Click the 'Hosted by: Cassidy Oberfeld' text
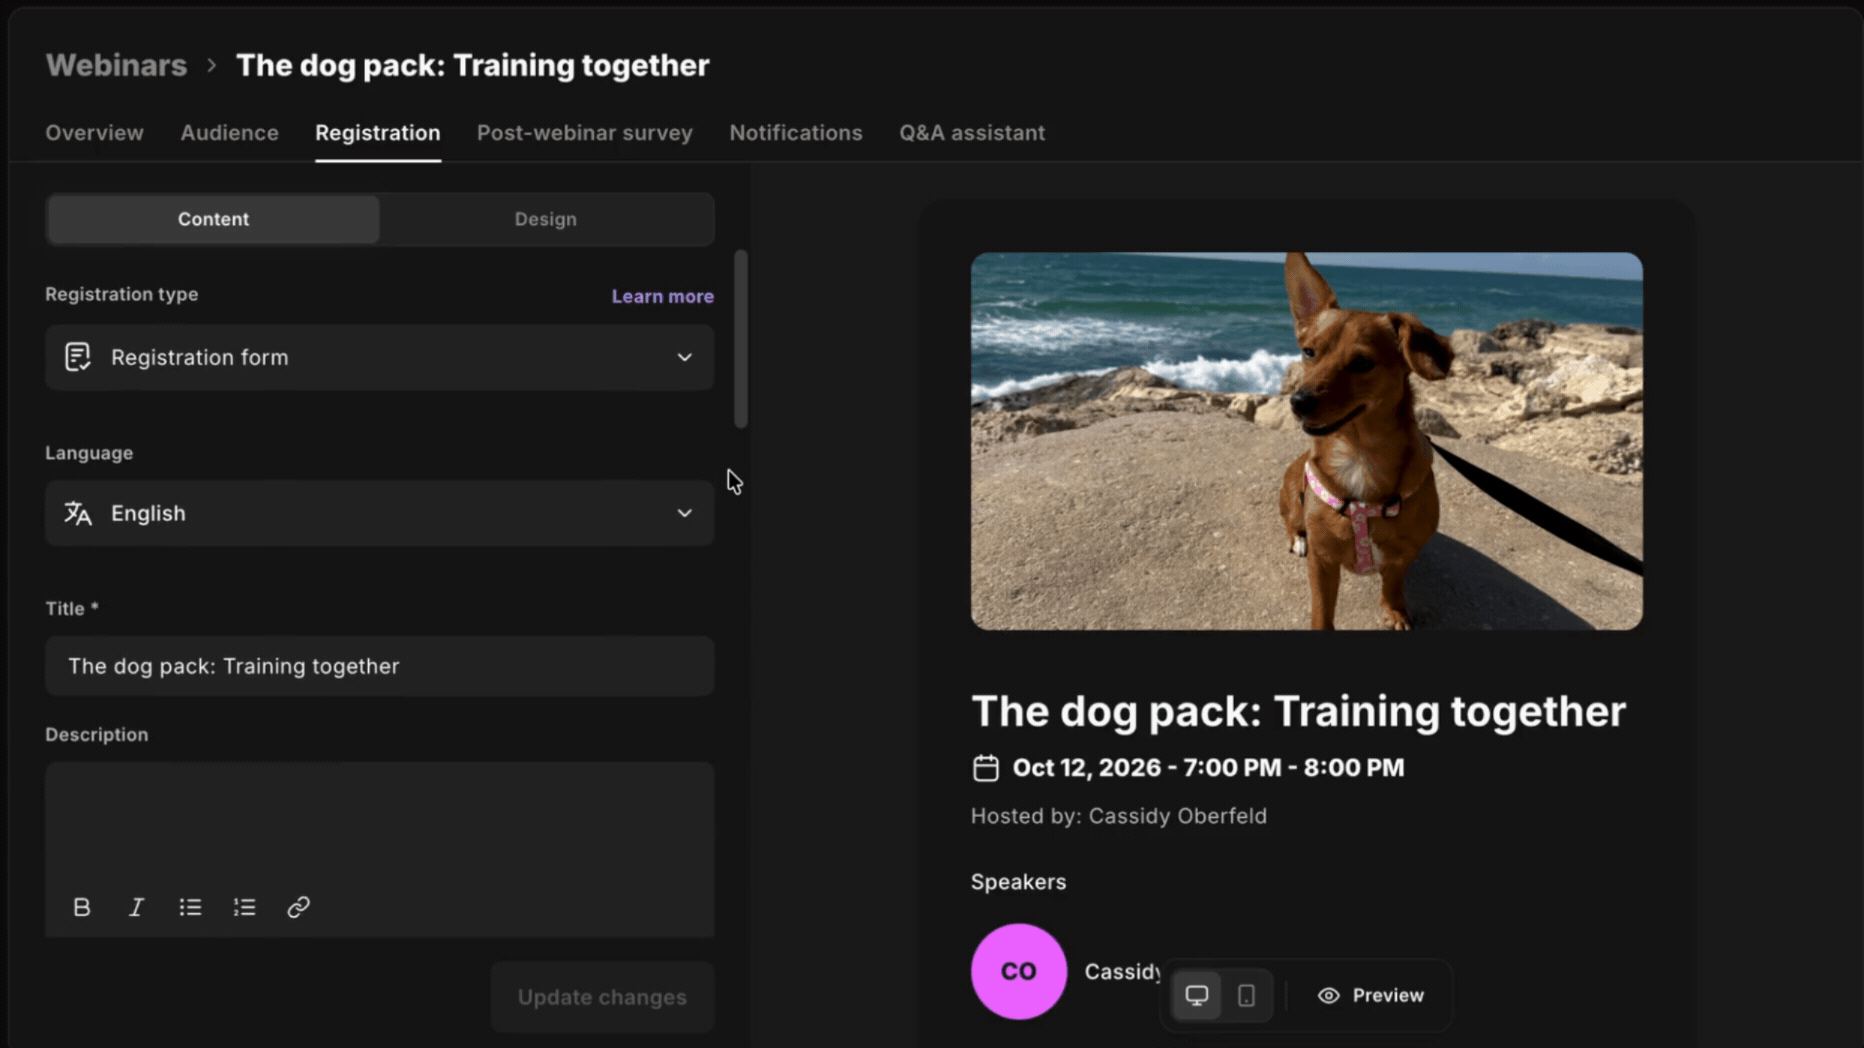This screenshot has height=1048, width=1864. tap(1118, 816)
